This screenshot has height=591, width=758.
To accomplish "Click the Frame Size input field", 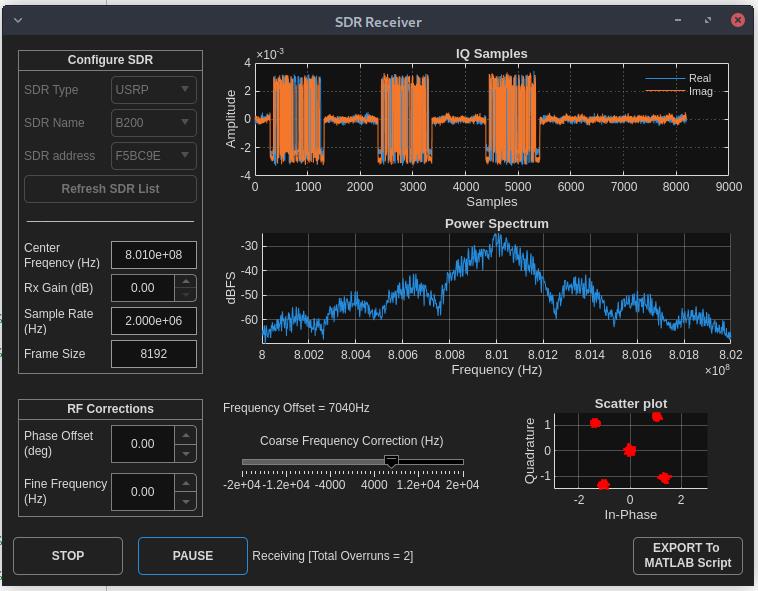I will point(154,354).
